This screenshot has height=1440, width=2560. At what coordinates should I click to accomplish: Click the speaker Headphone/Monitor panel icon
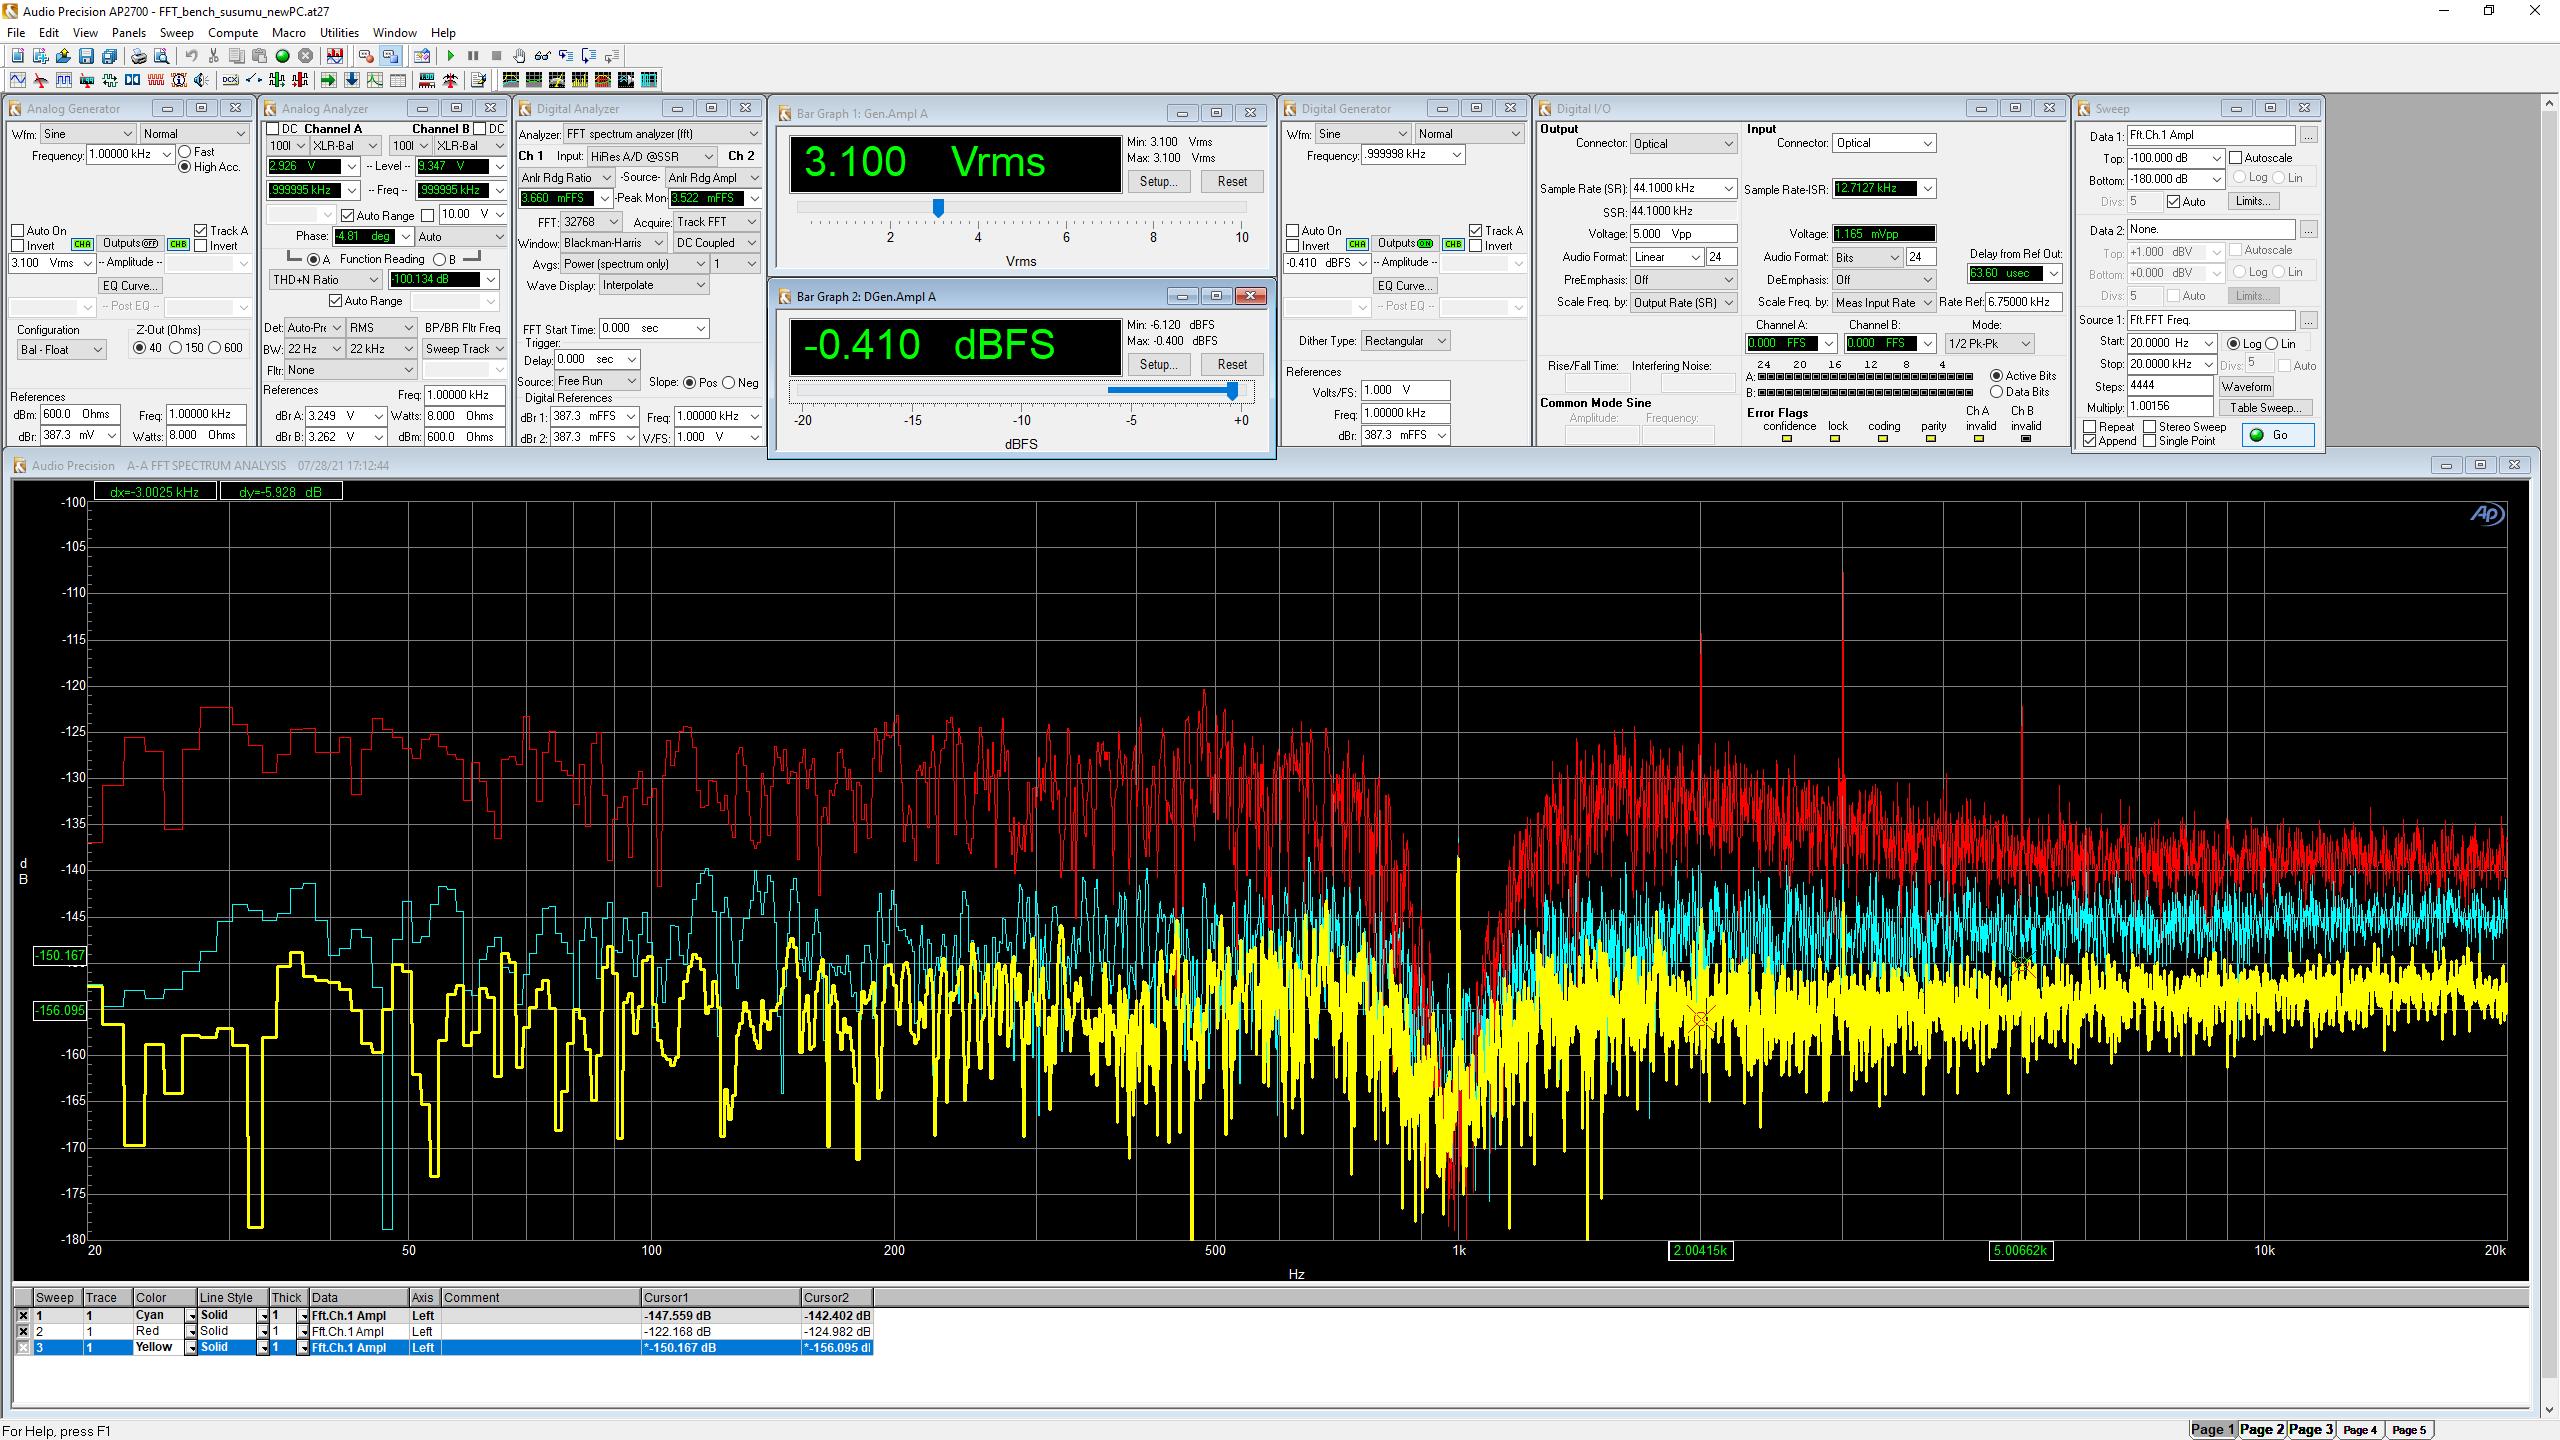click(201, 80)
